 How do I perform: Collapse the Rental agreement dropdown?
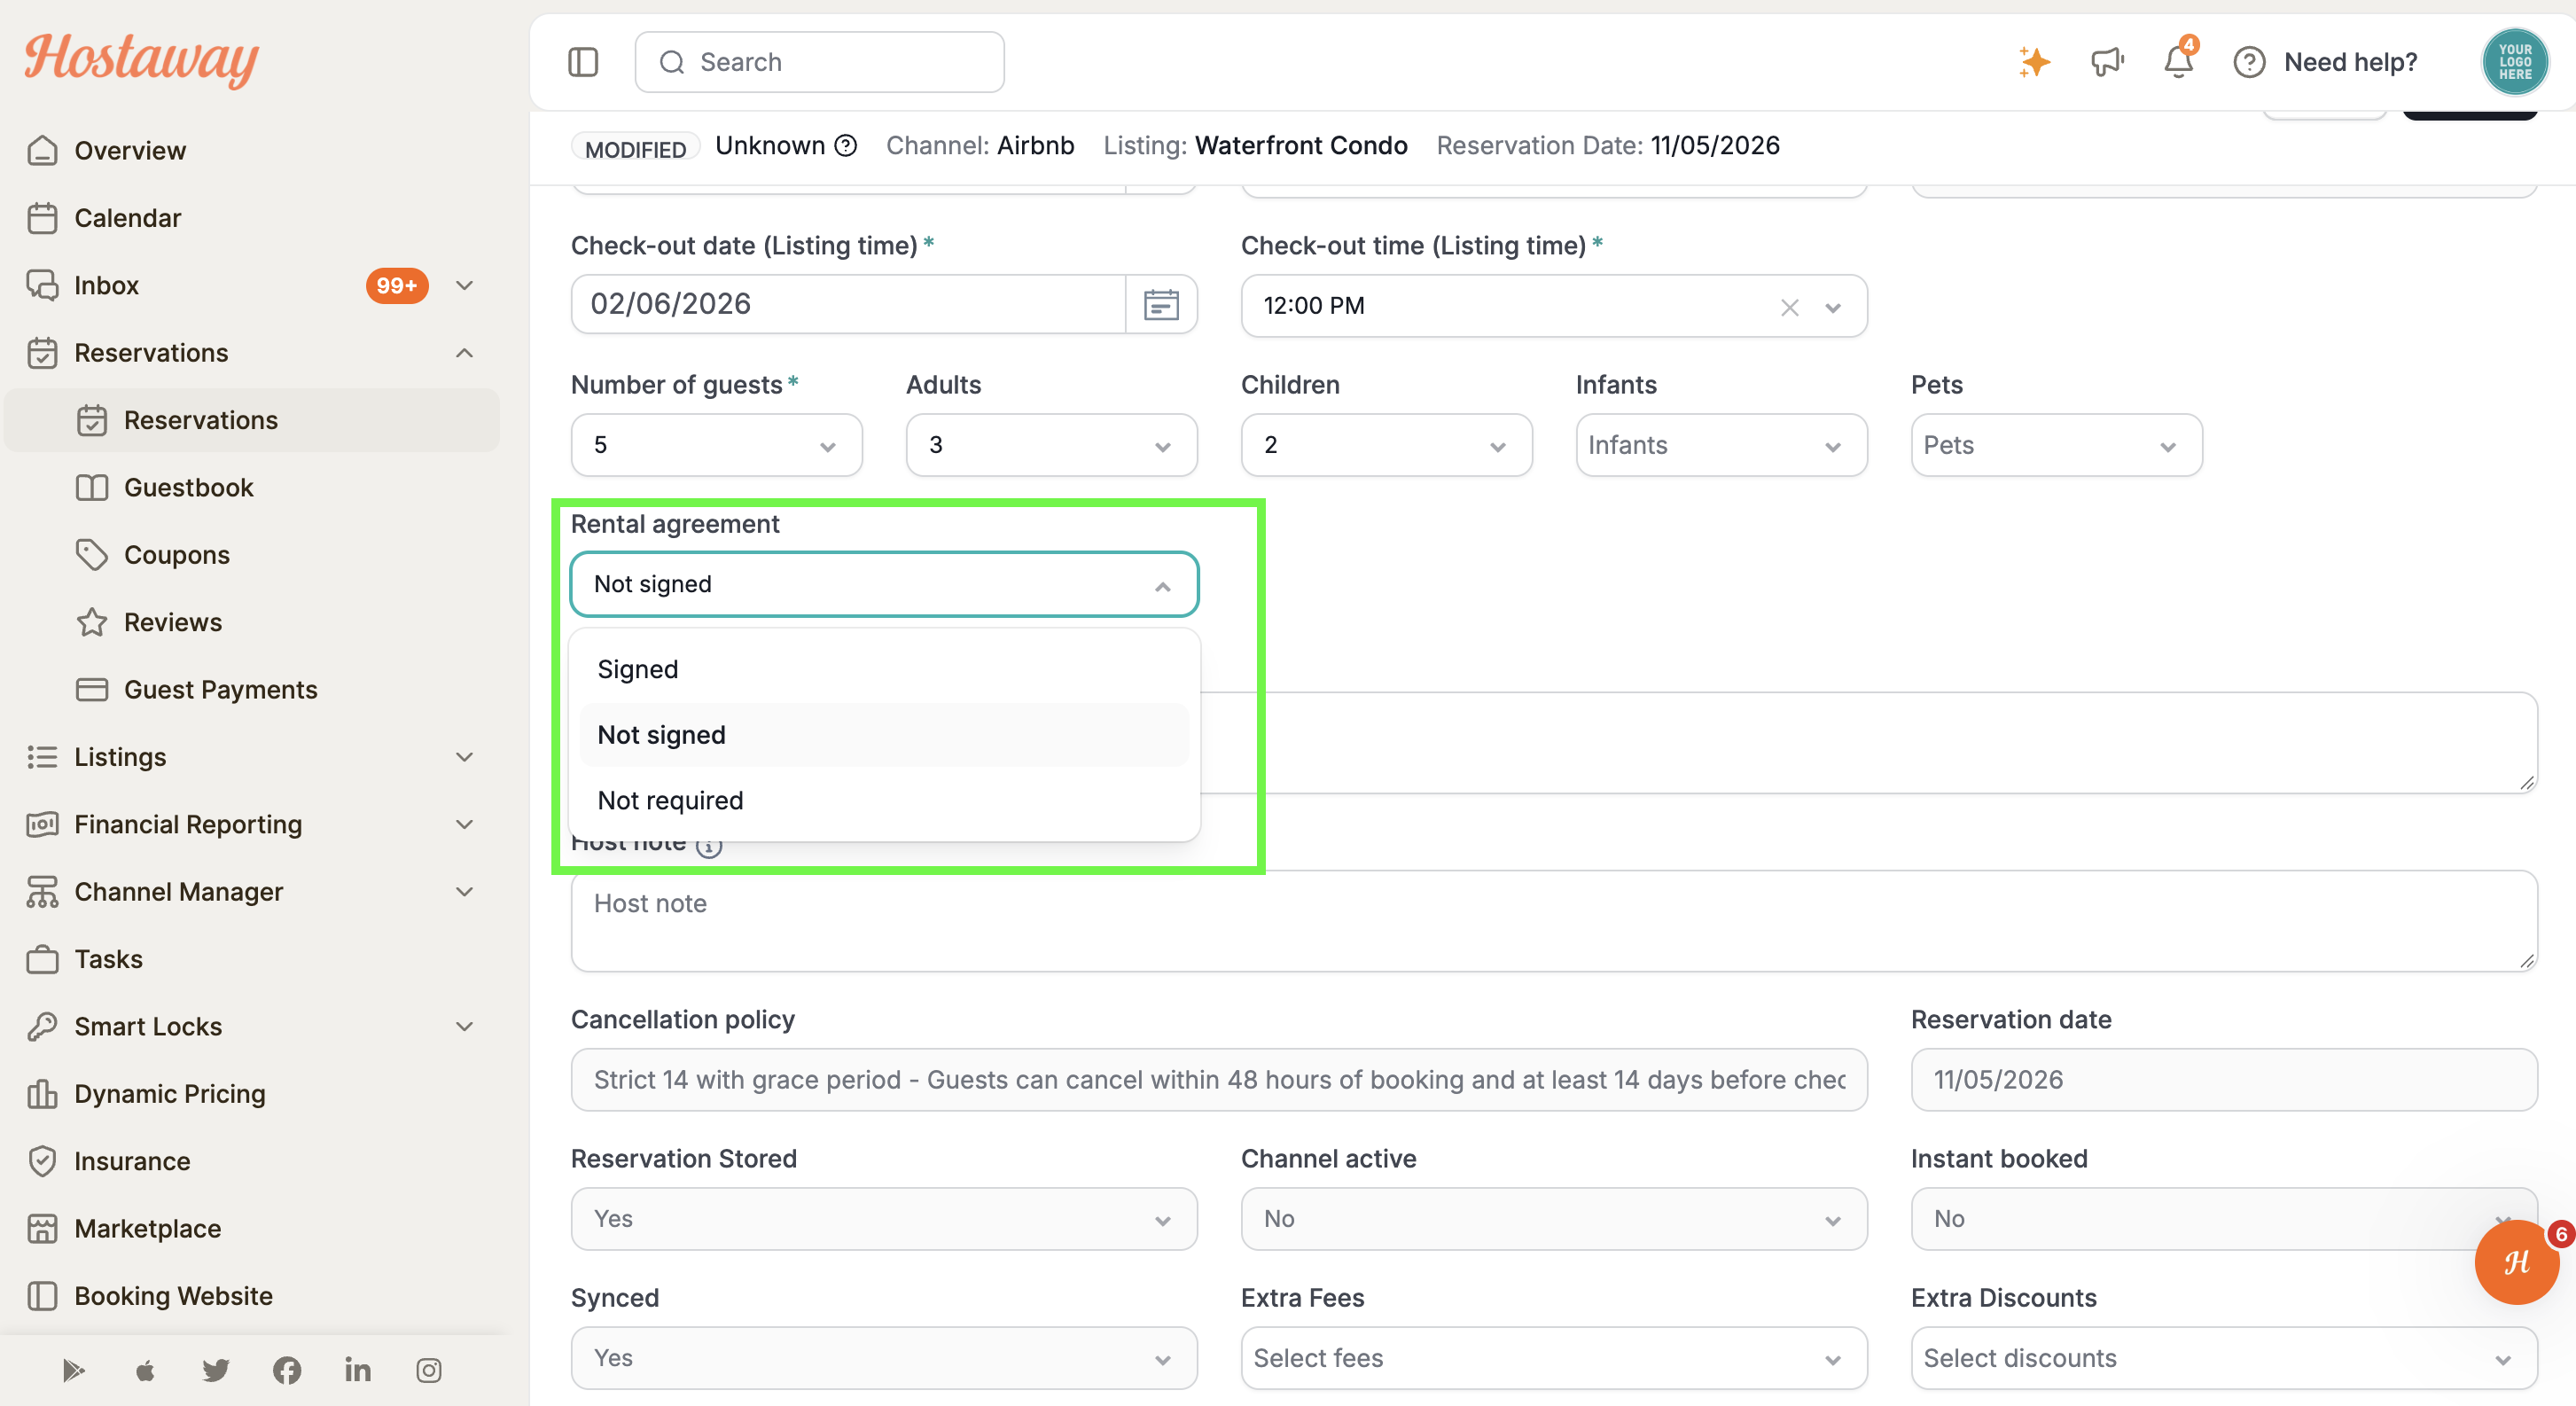[1162, 585]
